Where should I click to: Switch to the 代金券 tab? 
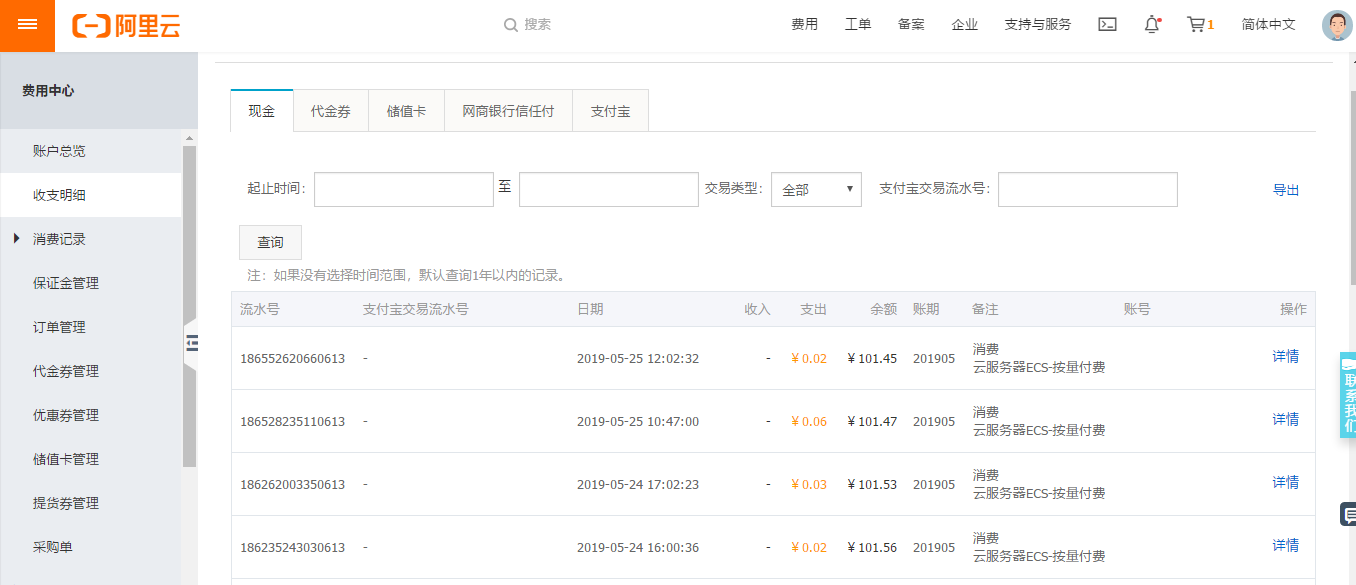click(x=330, y=111)
